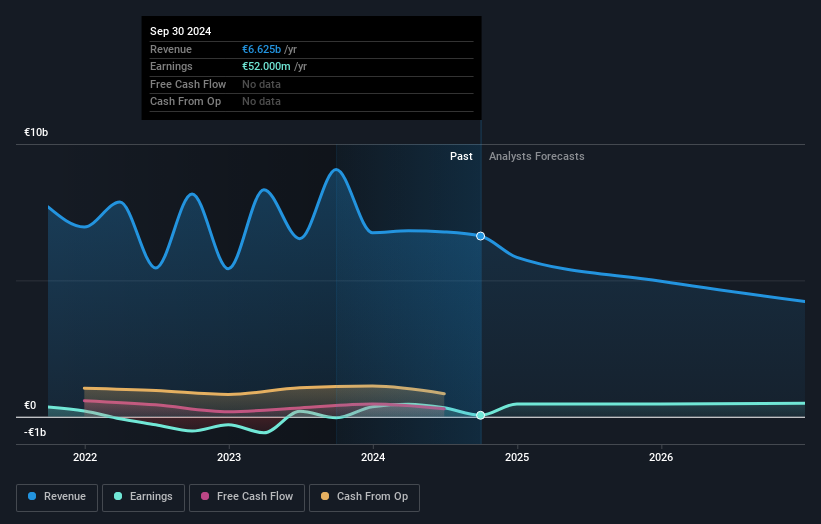Click the 'Analysts Forecasts' label
This screenshot has width=821, height=524.
537,156
